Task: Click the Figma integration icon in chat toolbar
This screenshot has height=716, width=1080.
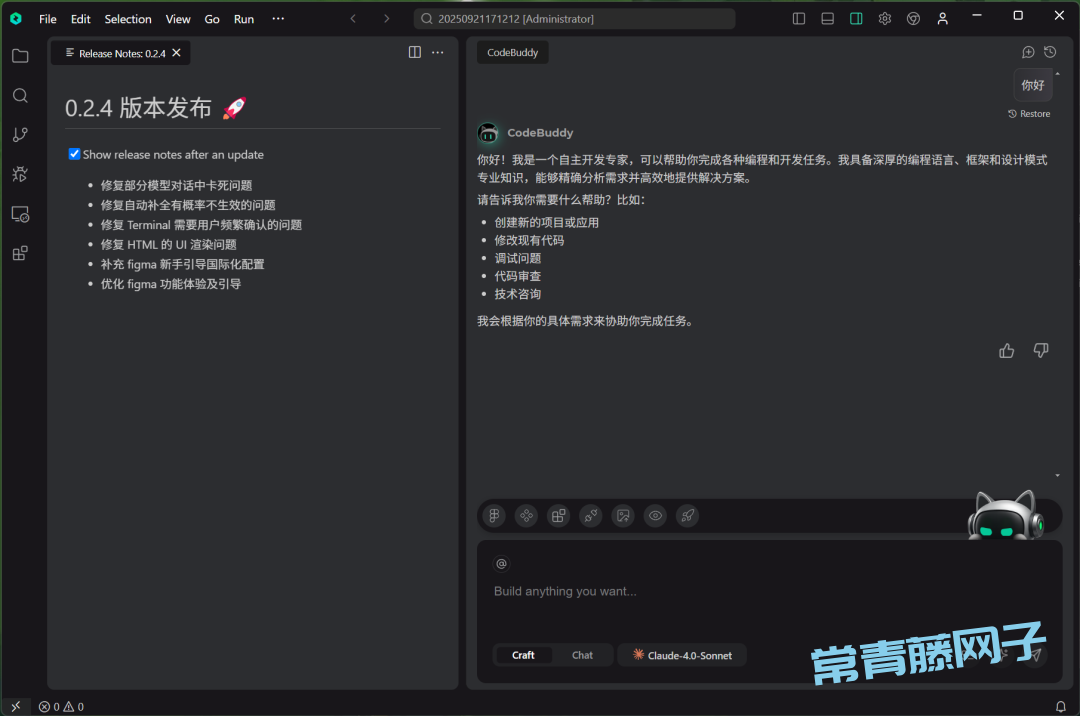Action: point(494,516)
